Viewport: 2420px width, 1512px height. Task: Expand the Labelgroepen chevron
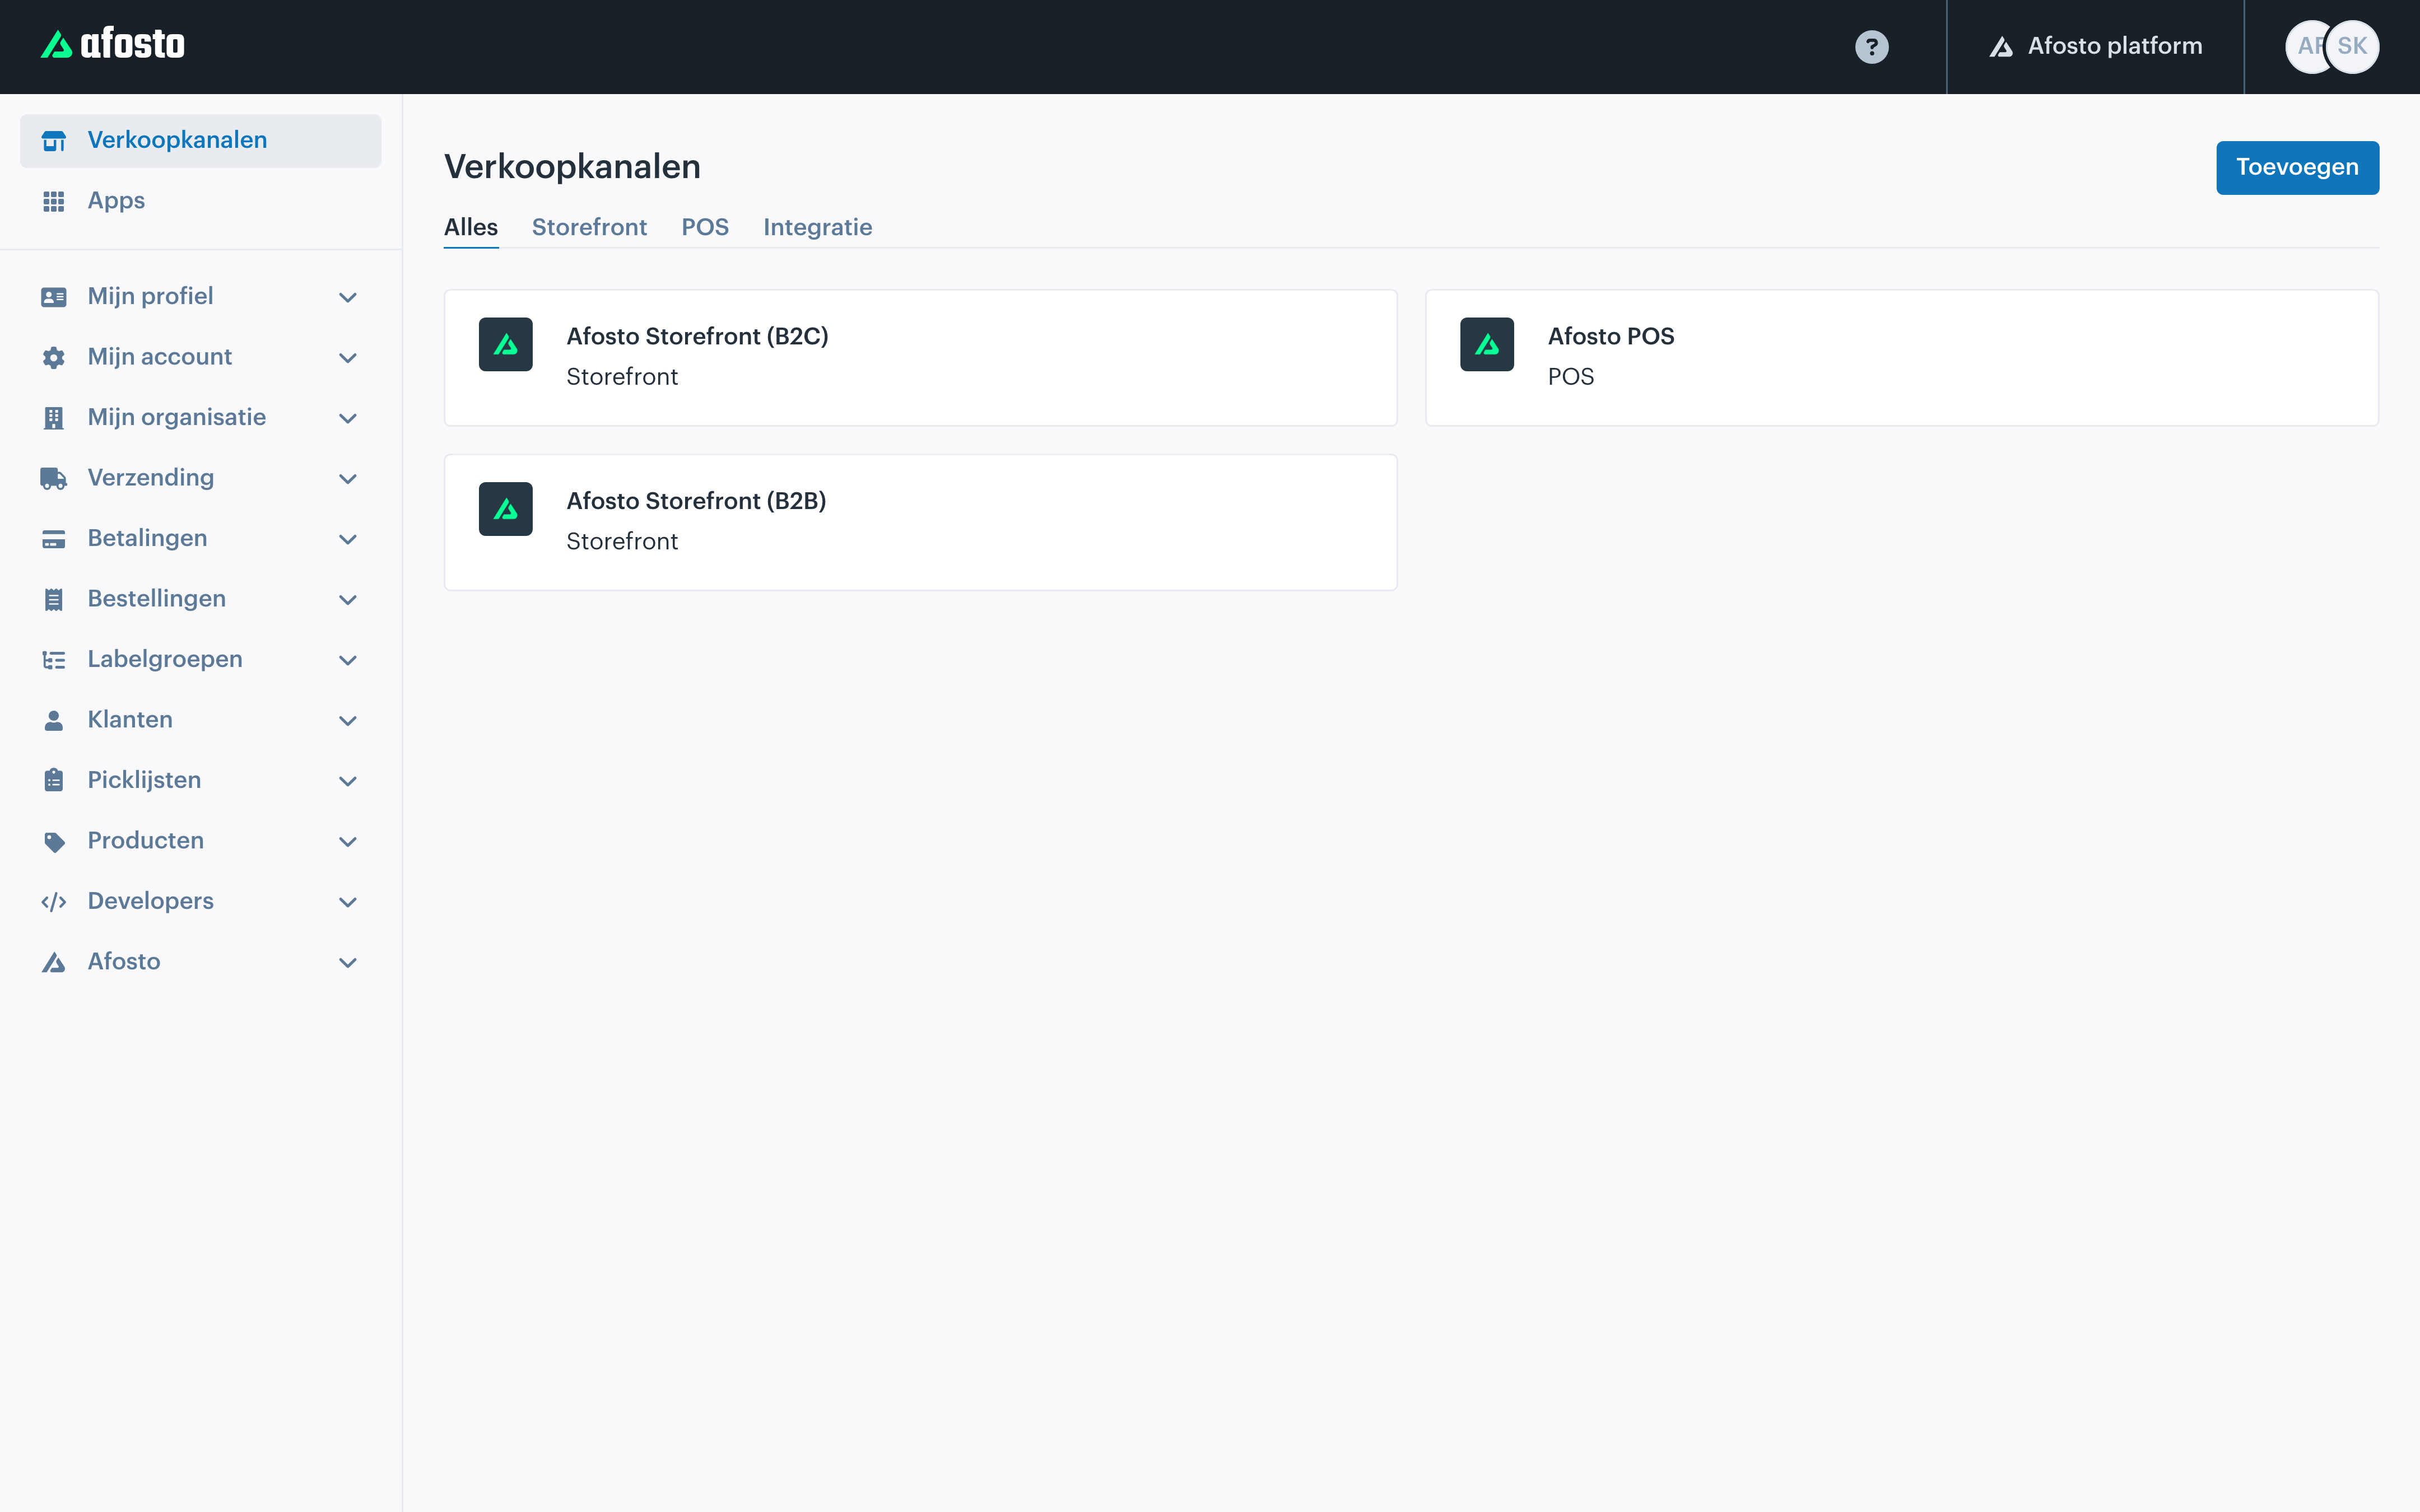(x=348, y=660)
